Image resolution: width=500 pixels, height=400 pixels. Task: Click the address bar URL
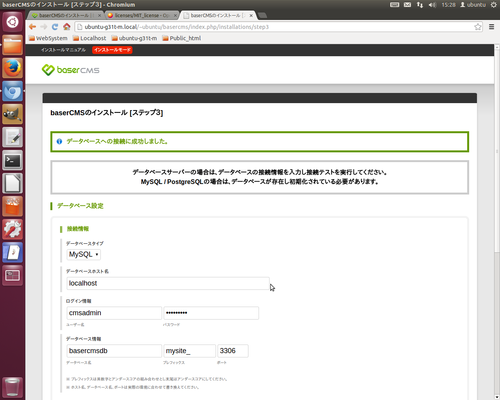(x=177, y=27)
